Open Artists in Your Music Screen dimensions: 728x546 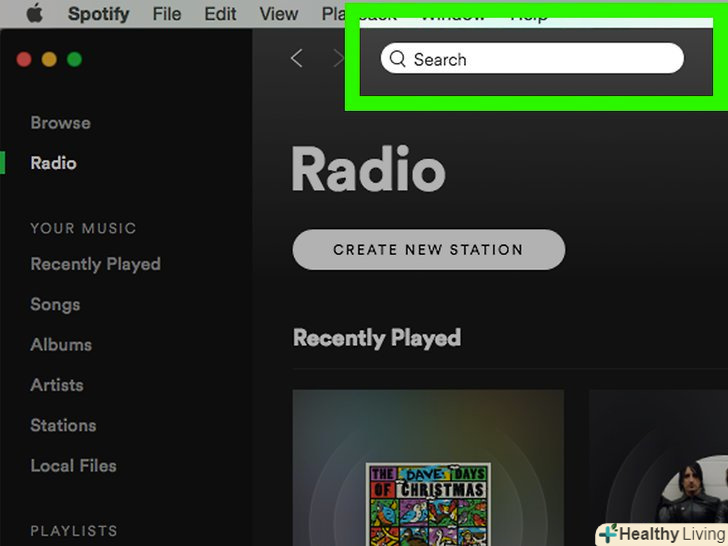[x=57, y=385]
